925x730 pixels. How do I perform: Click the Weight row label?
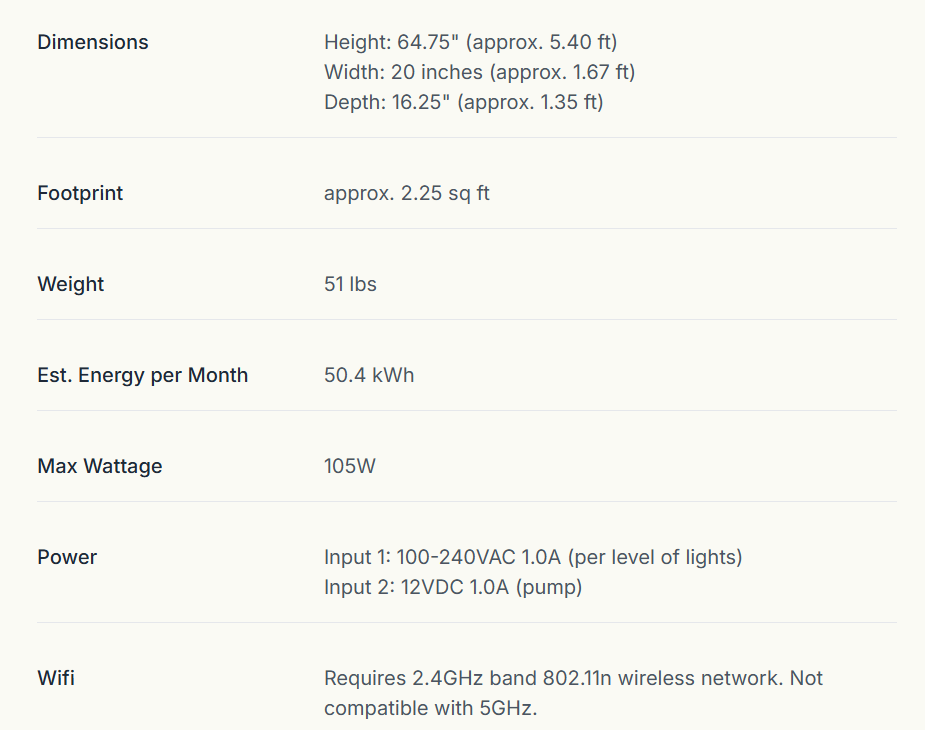[x=70, y=284]
